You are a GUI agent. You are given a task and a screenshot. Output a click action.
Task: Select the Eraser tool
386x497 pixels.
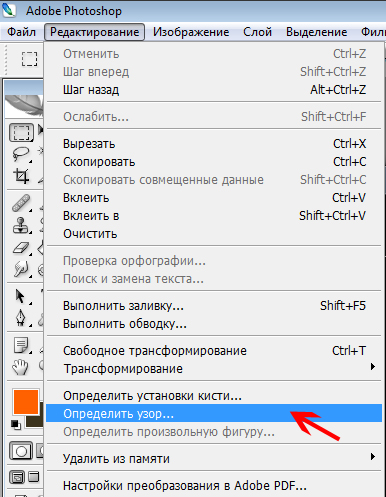pos(21,248)
